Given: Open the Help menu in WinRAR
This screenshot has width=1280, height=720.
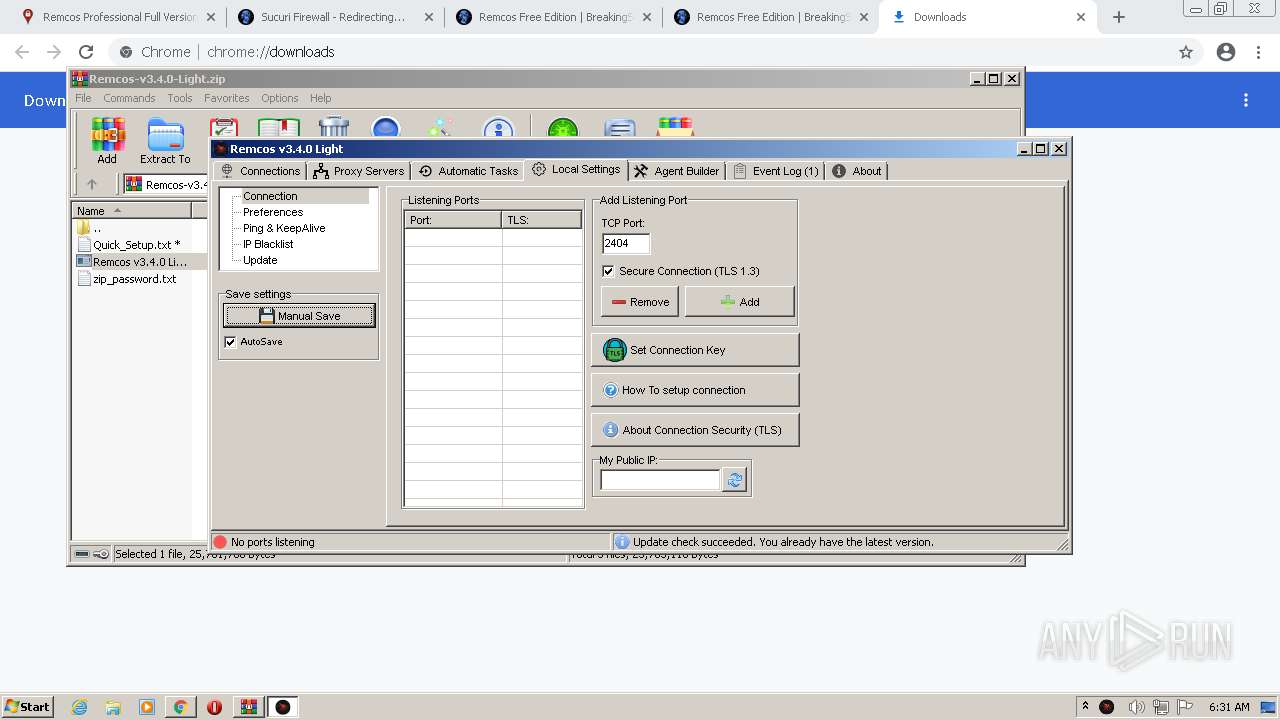Looking at the screenshot, I should (320, 98).
